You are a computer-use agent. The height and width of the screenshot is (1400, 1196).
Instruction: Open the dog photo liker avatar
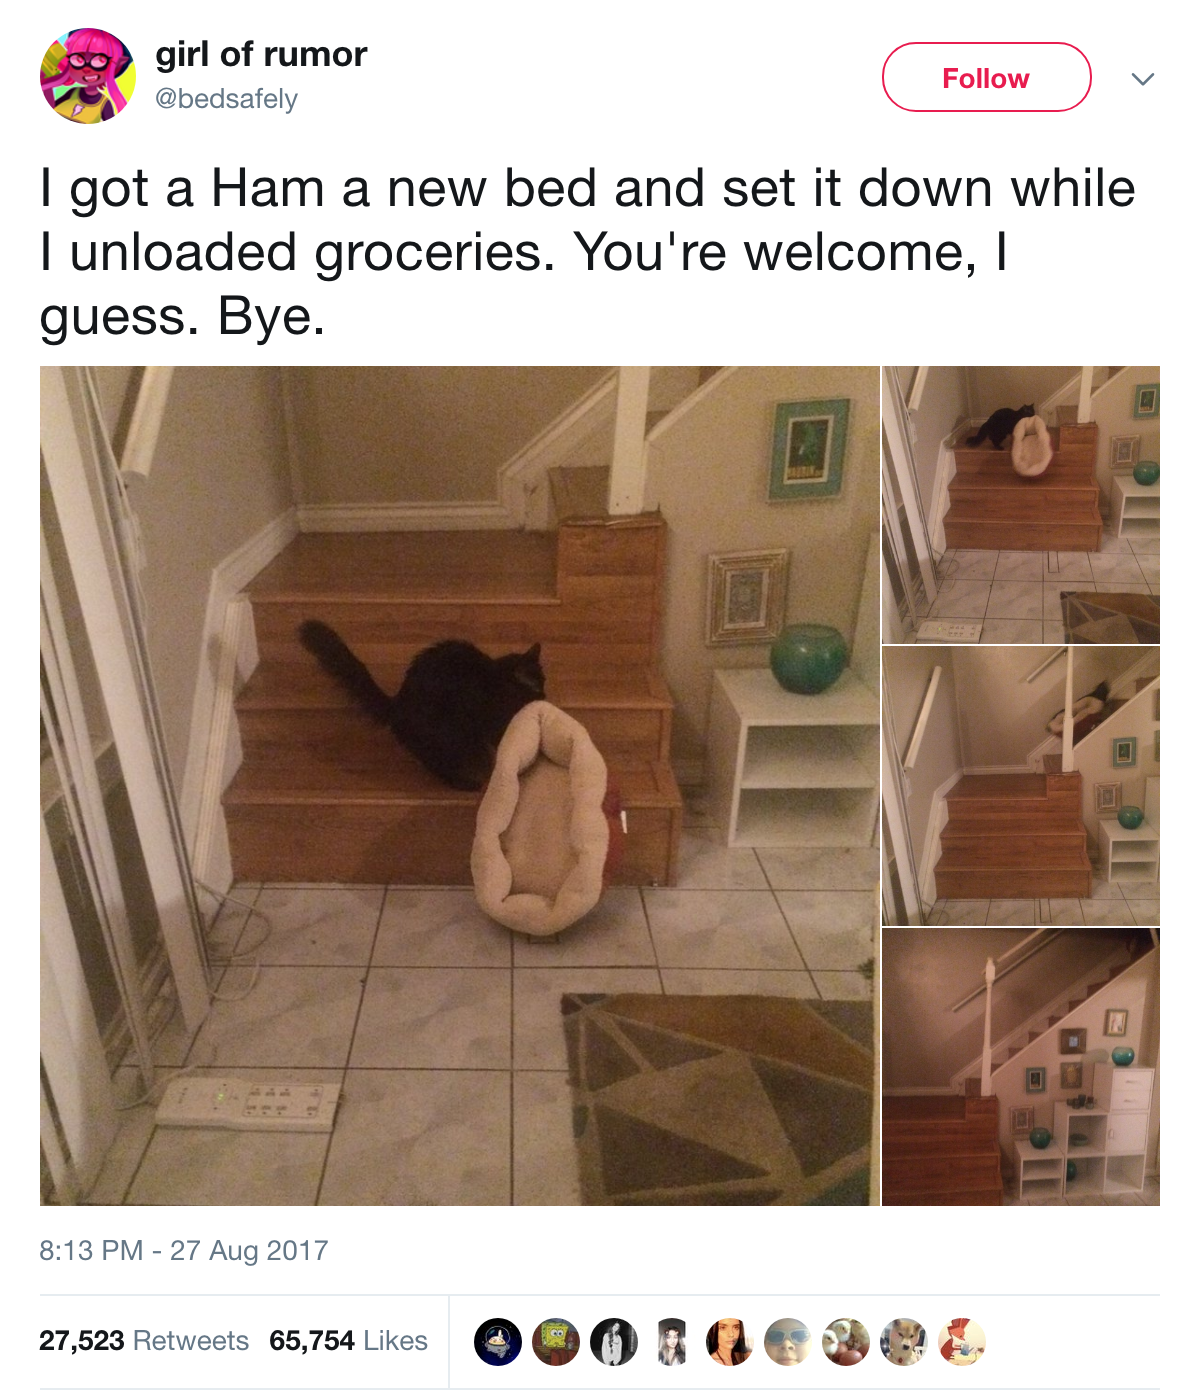coord(904,1342)
